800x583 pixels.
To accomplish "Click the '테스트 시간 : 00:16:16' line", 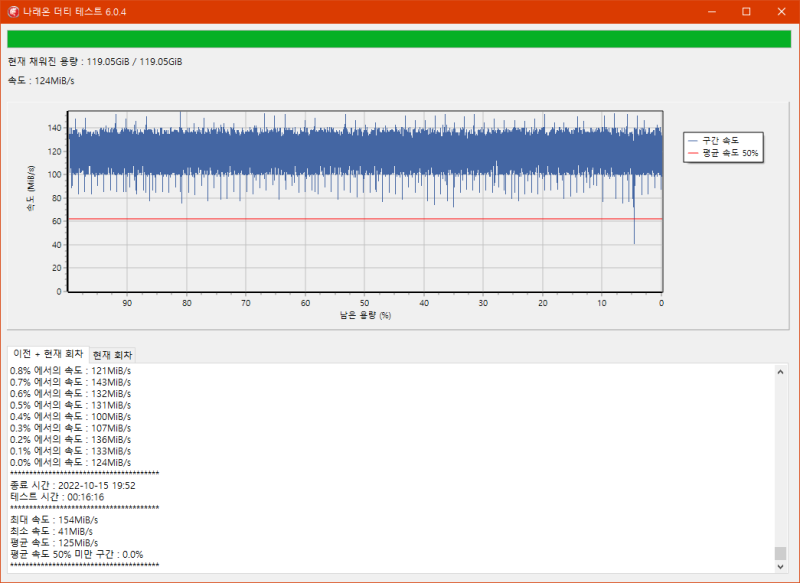I will [x=57, y=497].
